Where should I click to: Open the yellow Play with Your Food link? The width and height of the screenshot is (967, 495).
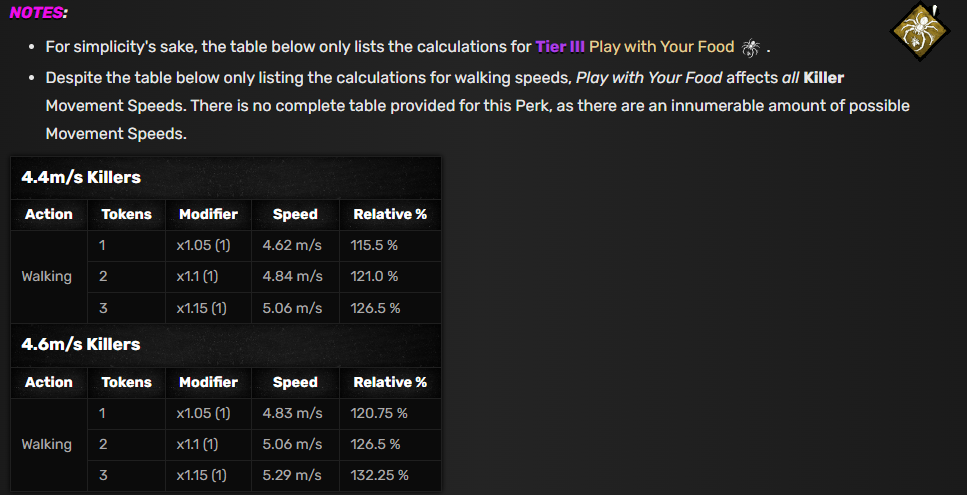pos(662,47)
